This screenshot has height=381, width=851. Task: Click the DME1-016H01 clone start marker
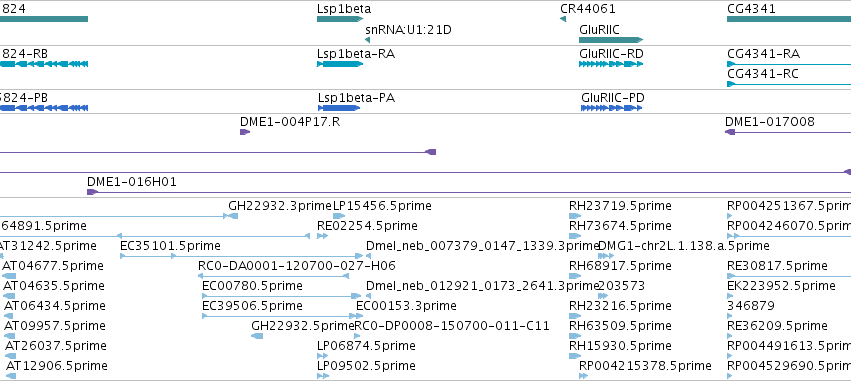pos(92,192)
